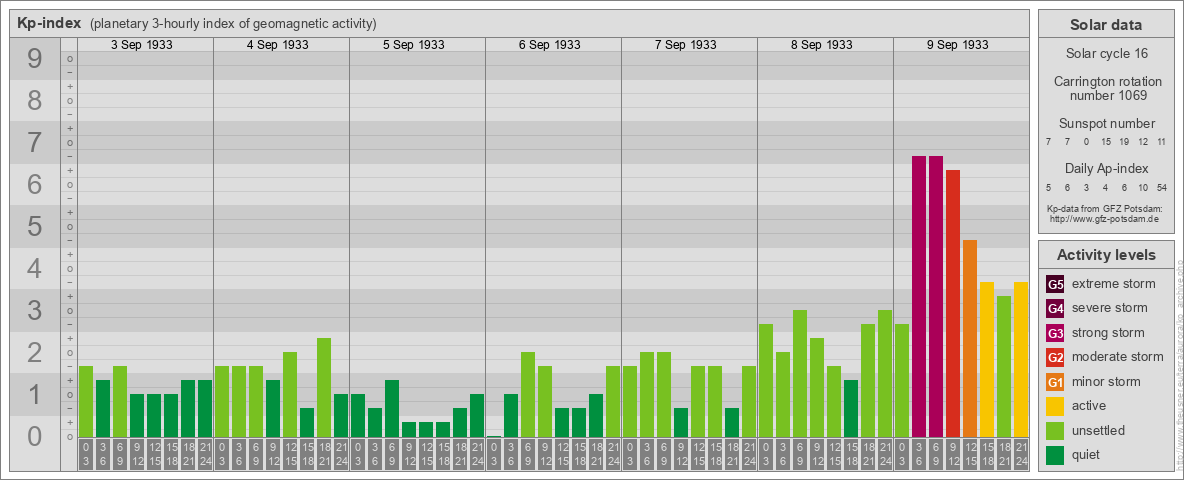Click the G1 minor storm badge

pyautogui.click(x=1055, y=382)
